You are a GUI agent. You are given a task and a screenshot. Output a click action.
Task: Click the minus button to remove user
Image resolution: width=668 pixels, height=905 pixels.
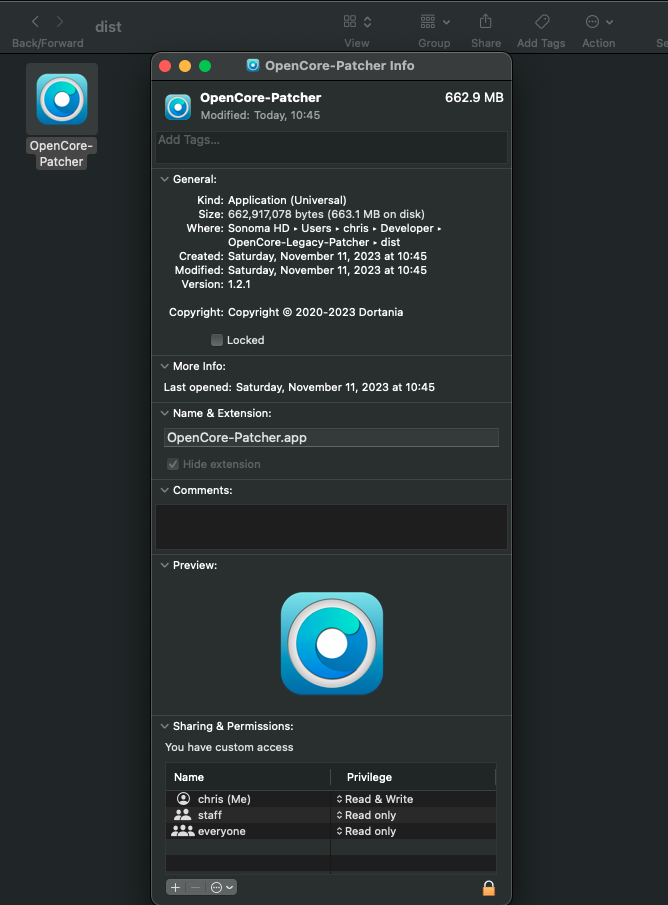195,887
